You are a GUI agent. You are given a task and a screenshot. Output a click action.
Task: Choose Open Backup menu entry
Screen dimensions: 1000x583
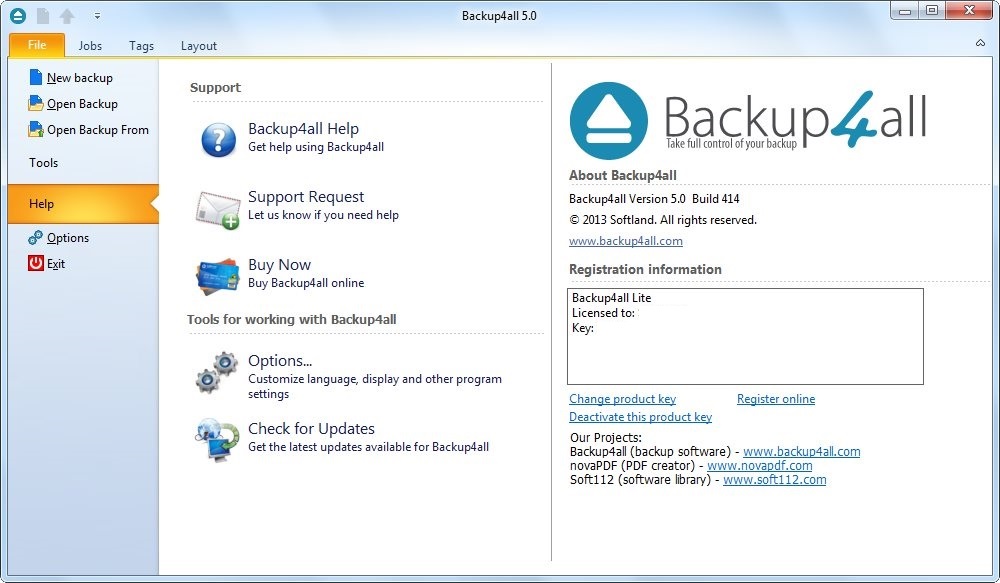82,104
